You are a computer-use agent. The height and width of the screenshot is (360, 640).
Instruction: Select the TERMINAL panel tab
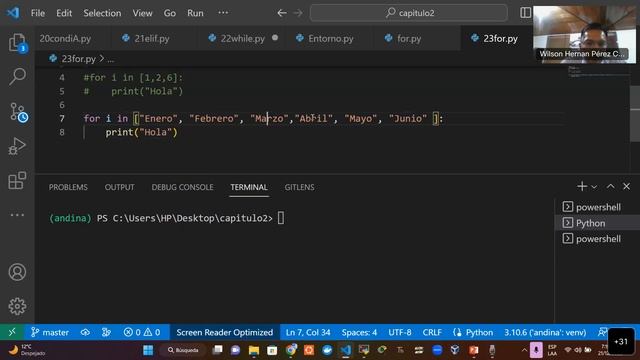coord(249,187)
